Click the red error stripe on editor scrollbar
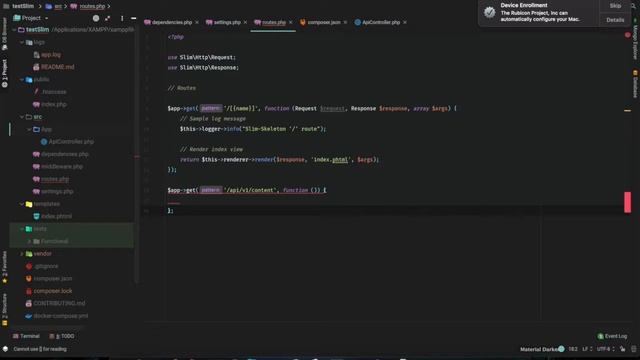This screenshot has height=360, width=640. point(627,202)
